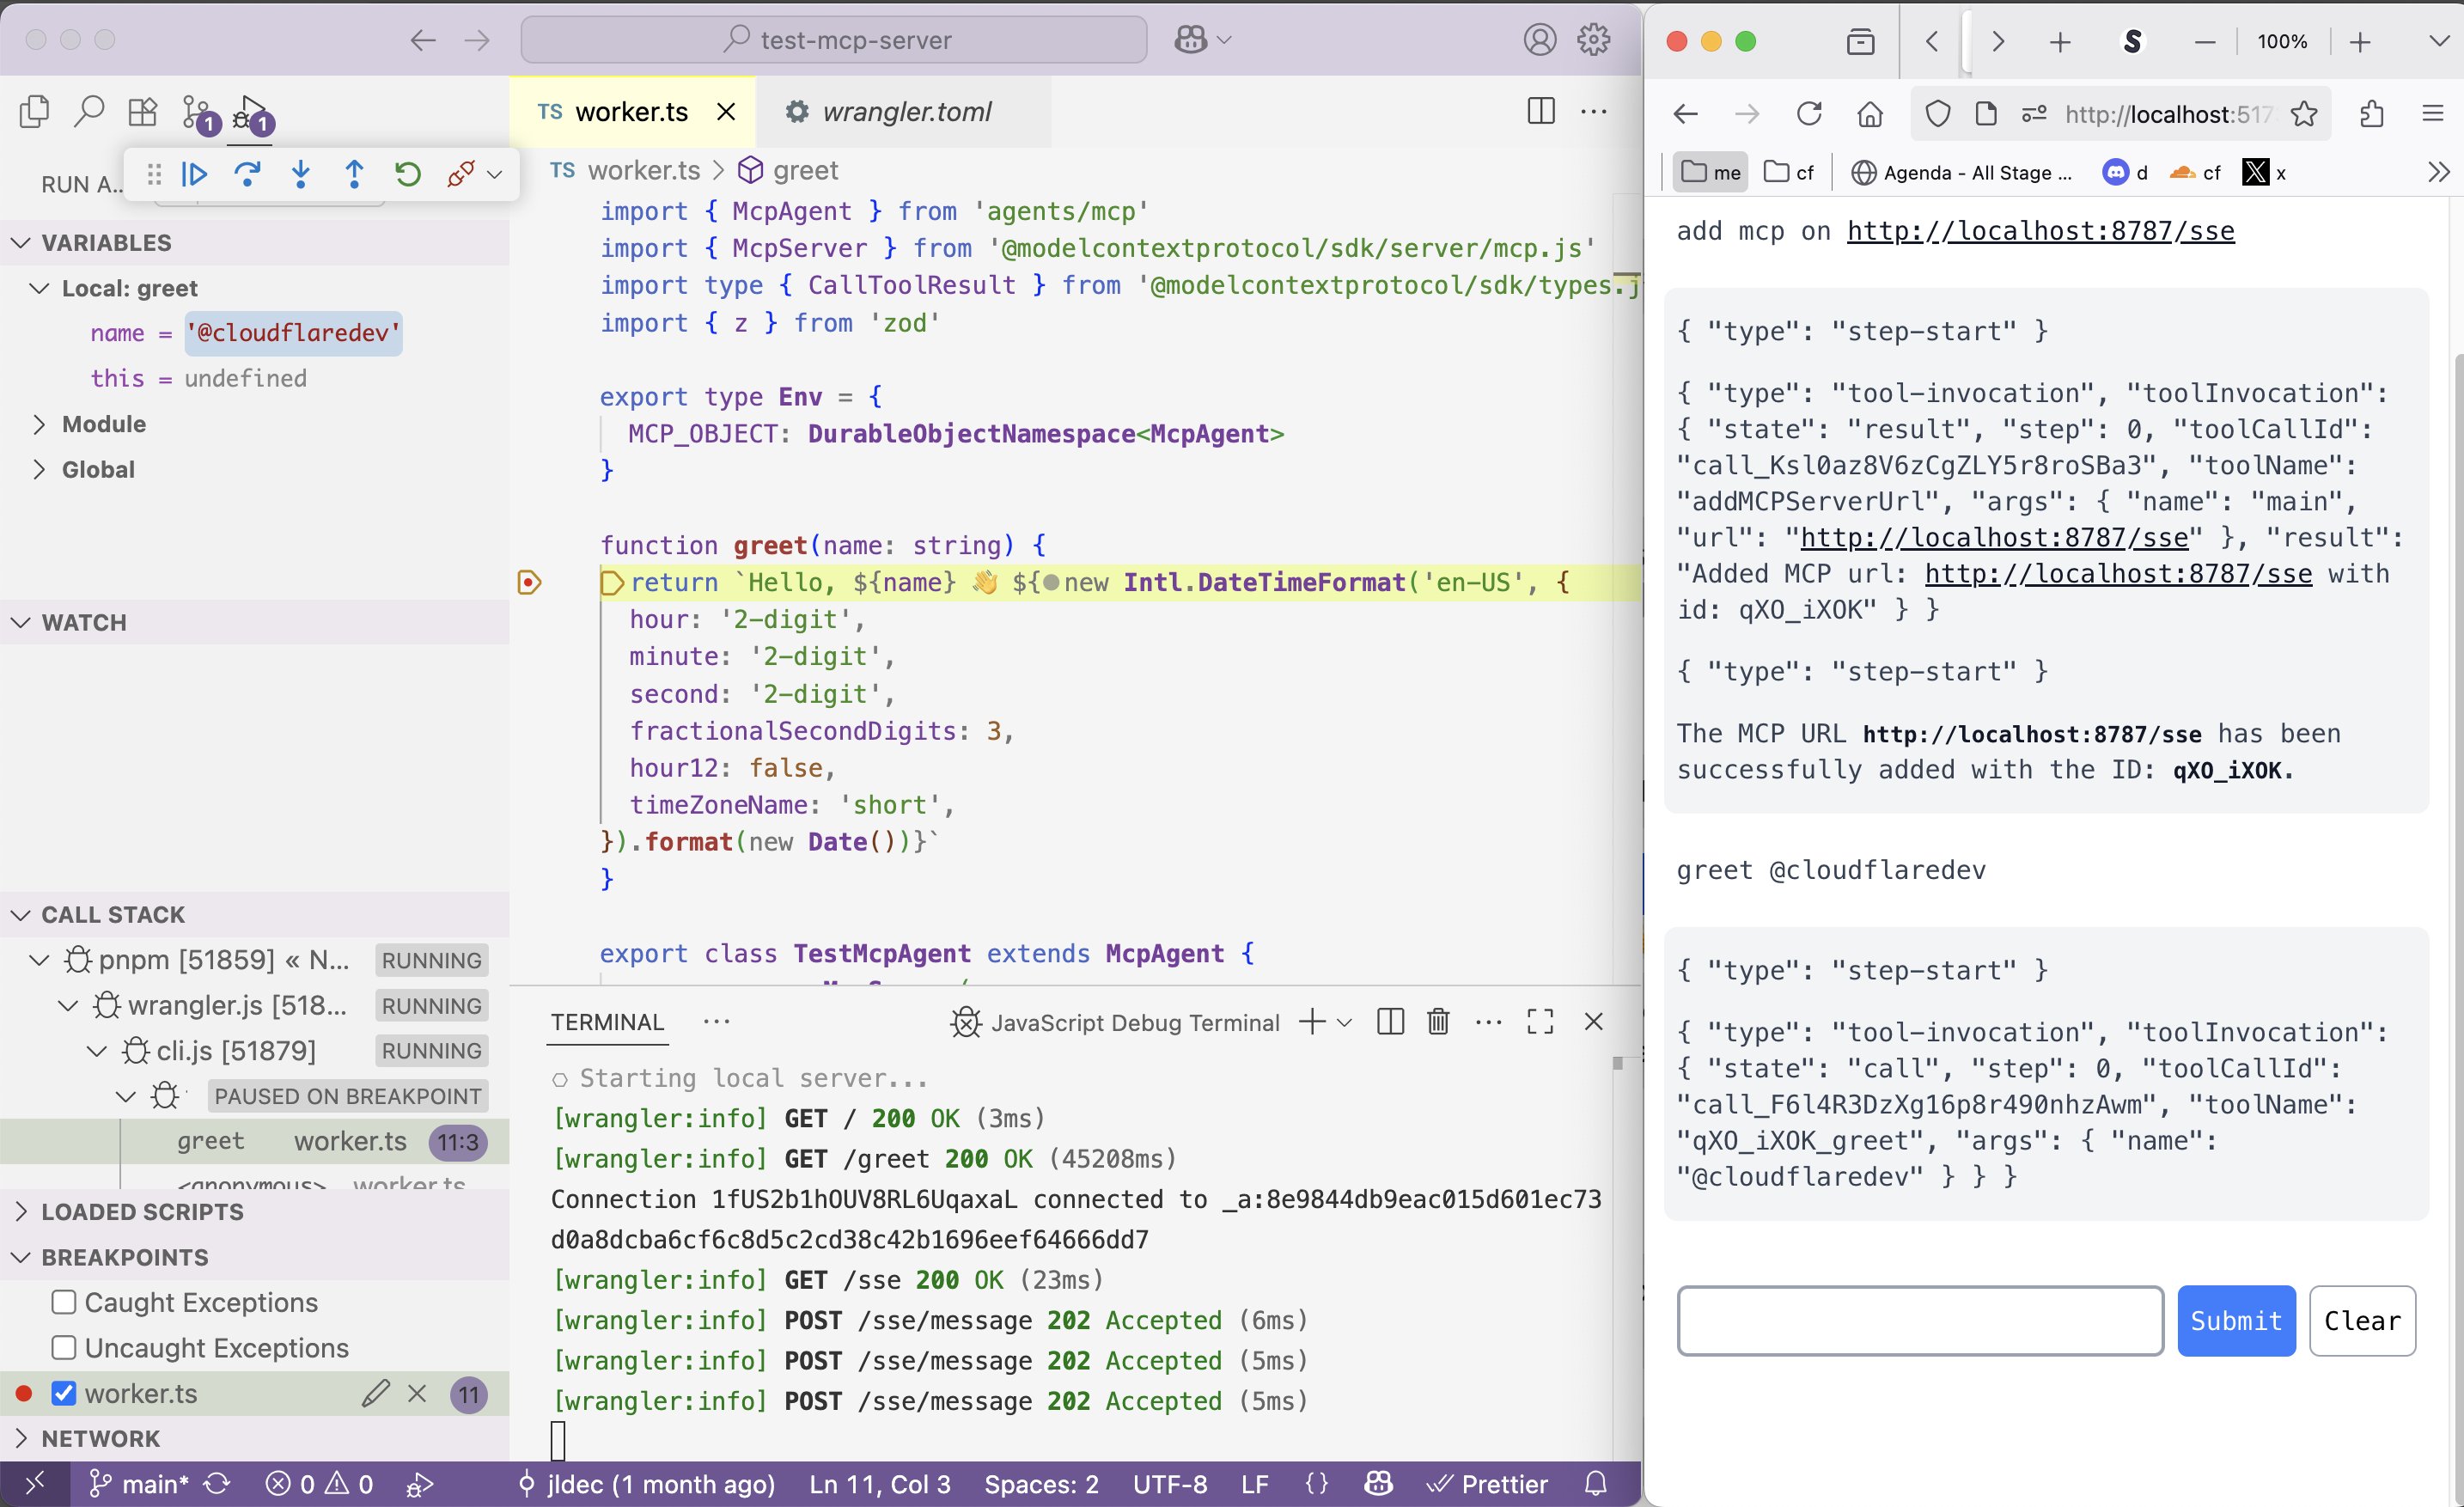The image size is (2464, 1507).
Task: Click the browser chat message input field
Action: (x=1920, y=1321)
